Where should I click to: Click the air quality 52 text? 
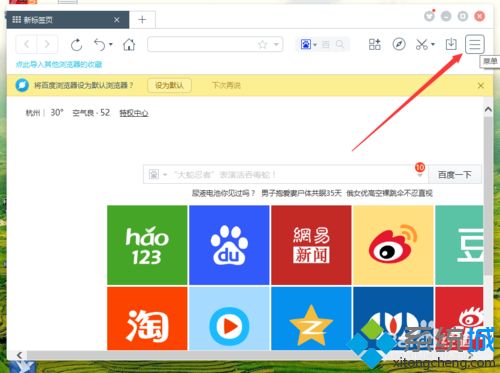91,113
